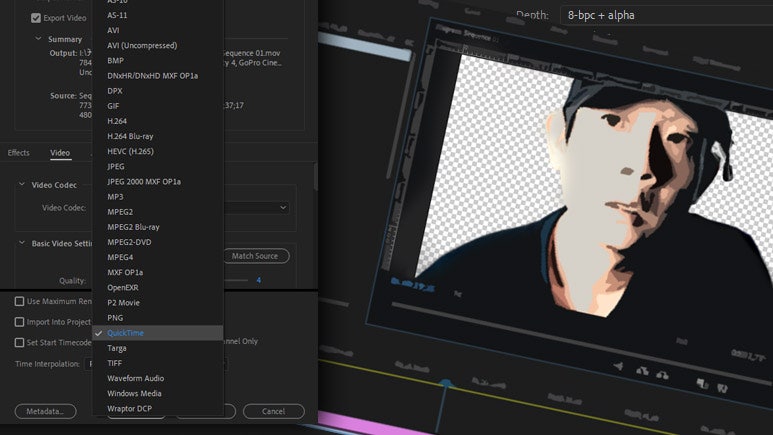Open the Video Codec dropdown arrow
Image resolution: width=773 pixels, height=435 pixels.
pyautogui.click(x=283, y=208)
